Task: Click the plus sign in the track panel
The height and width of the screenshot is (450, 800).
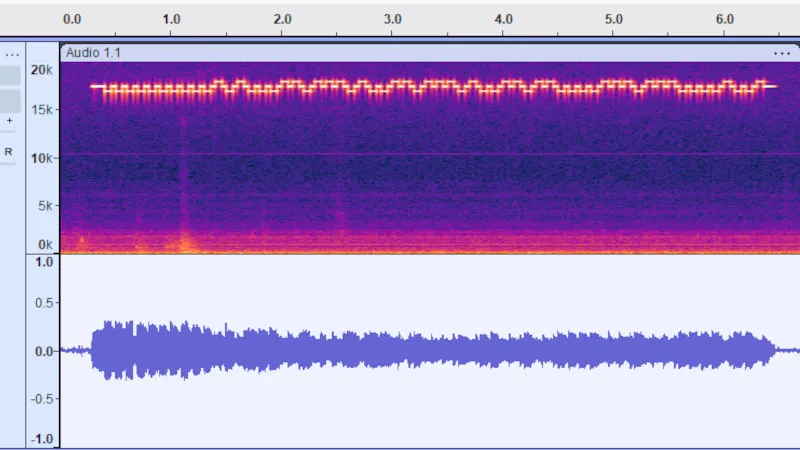Action: click(x=10, y=121)
